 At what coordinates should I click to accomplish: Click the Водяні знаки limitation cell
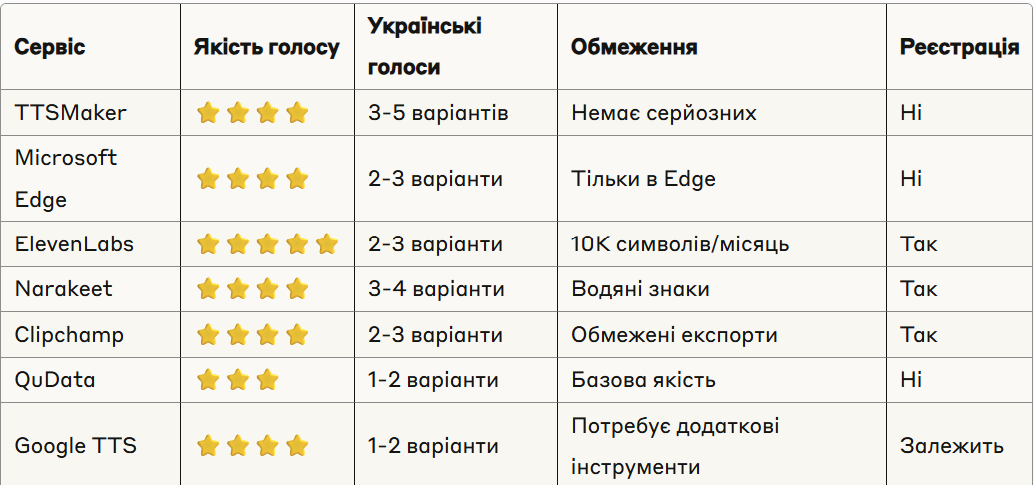pos(640,289)
